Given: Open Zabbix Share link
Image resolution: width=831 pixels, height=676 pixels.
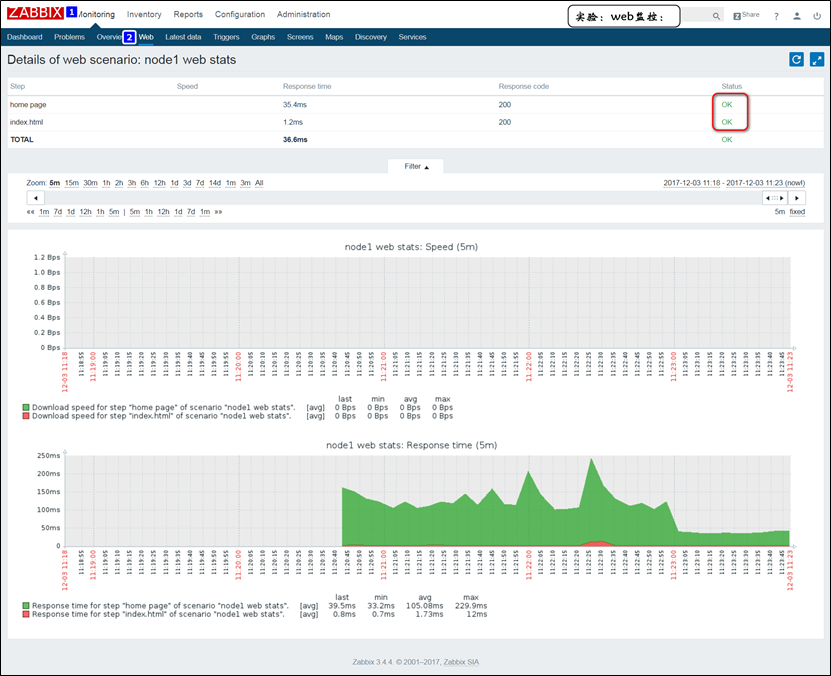Looking at the screenshot, I should coord(746,15).
